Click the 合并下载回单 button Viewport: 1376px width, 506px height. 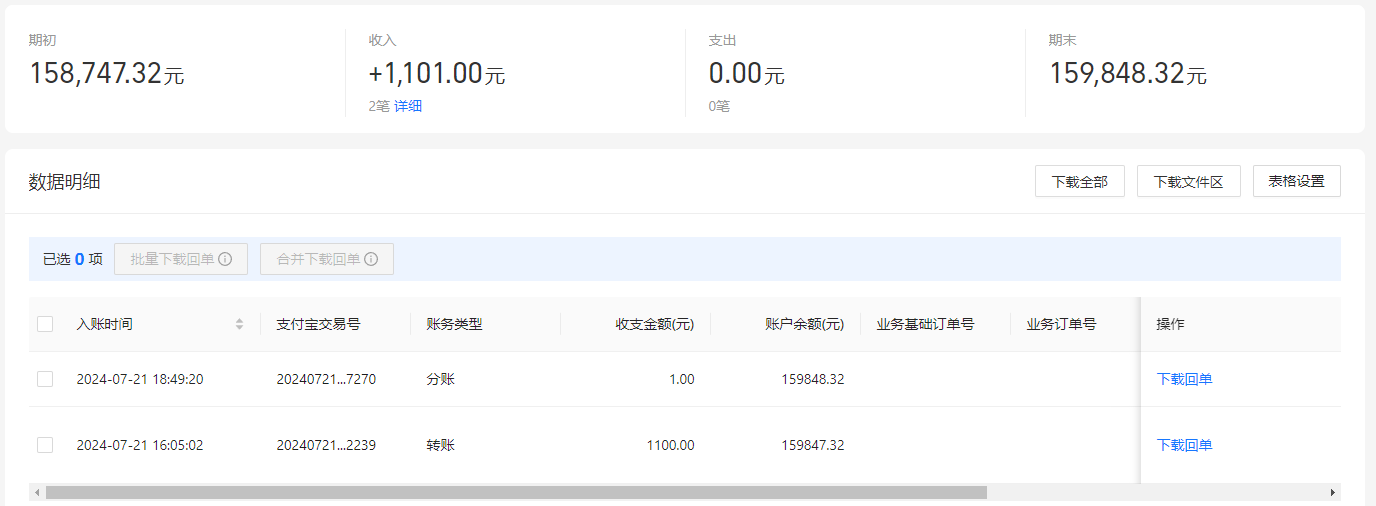coord(327,259)
